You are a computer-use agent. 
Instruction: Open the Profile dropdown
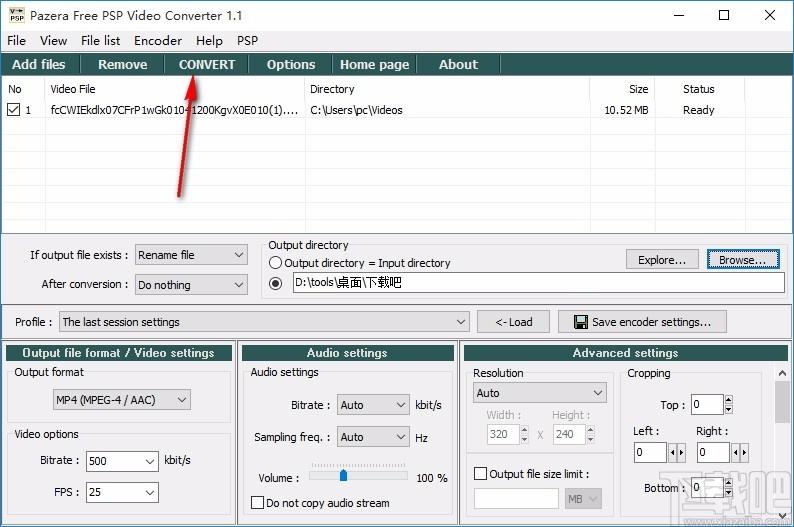click(264, 322)
